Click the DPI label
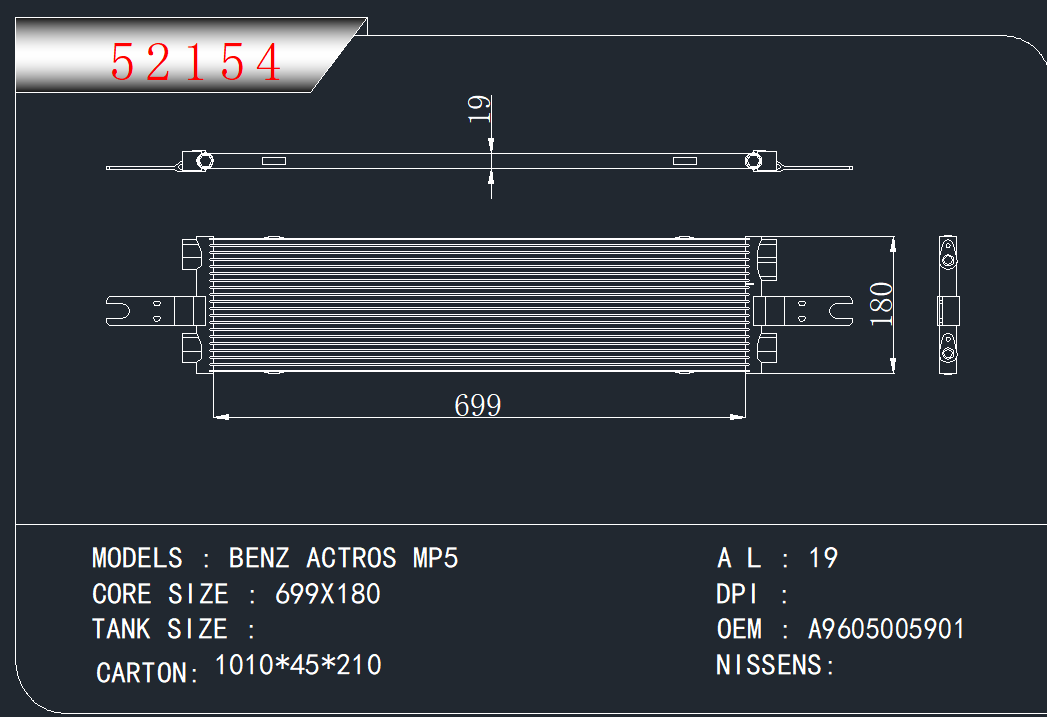This screenshot has width=1047, height=717. (x=740, y=594)
